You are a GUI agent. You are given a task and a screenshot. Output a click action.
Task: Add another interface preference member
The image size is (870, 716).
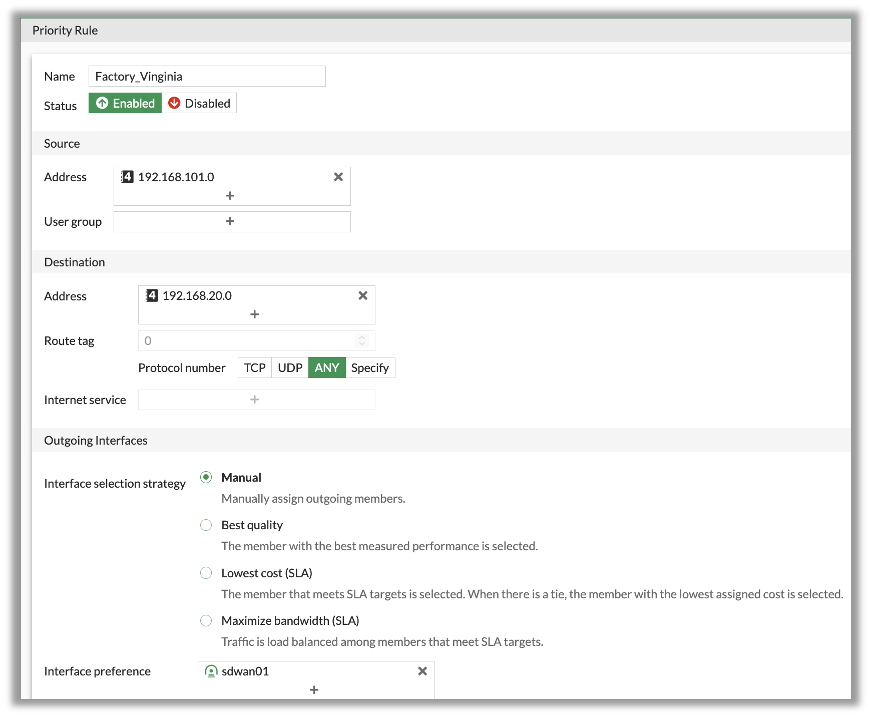tap(314, 690)
